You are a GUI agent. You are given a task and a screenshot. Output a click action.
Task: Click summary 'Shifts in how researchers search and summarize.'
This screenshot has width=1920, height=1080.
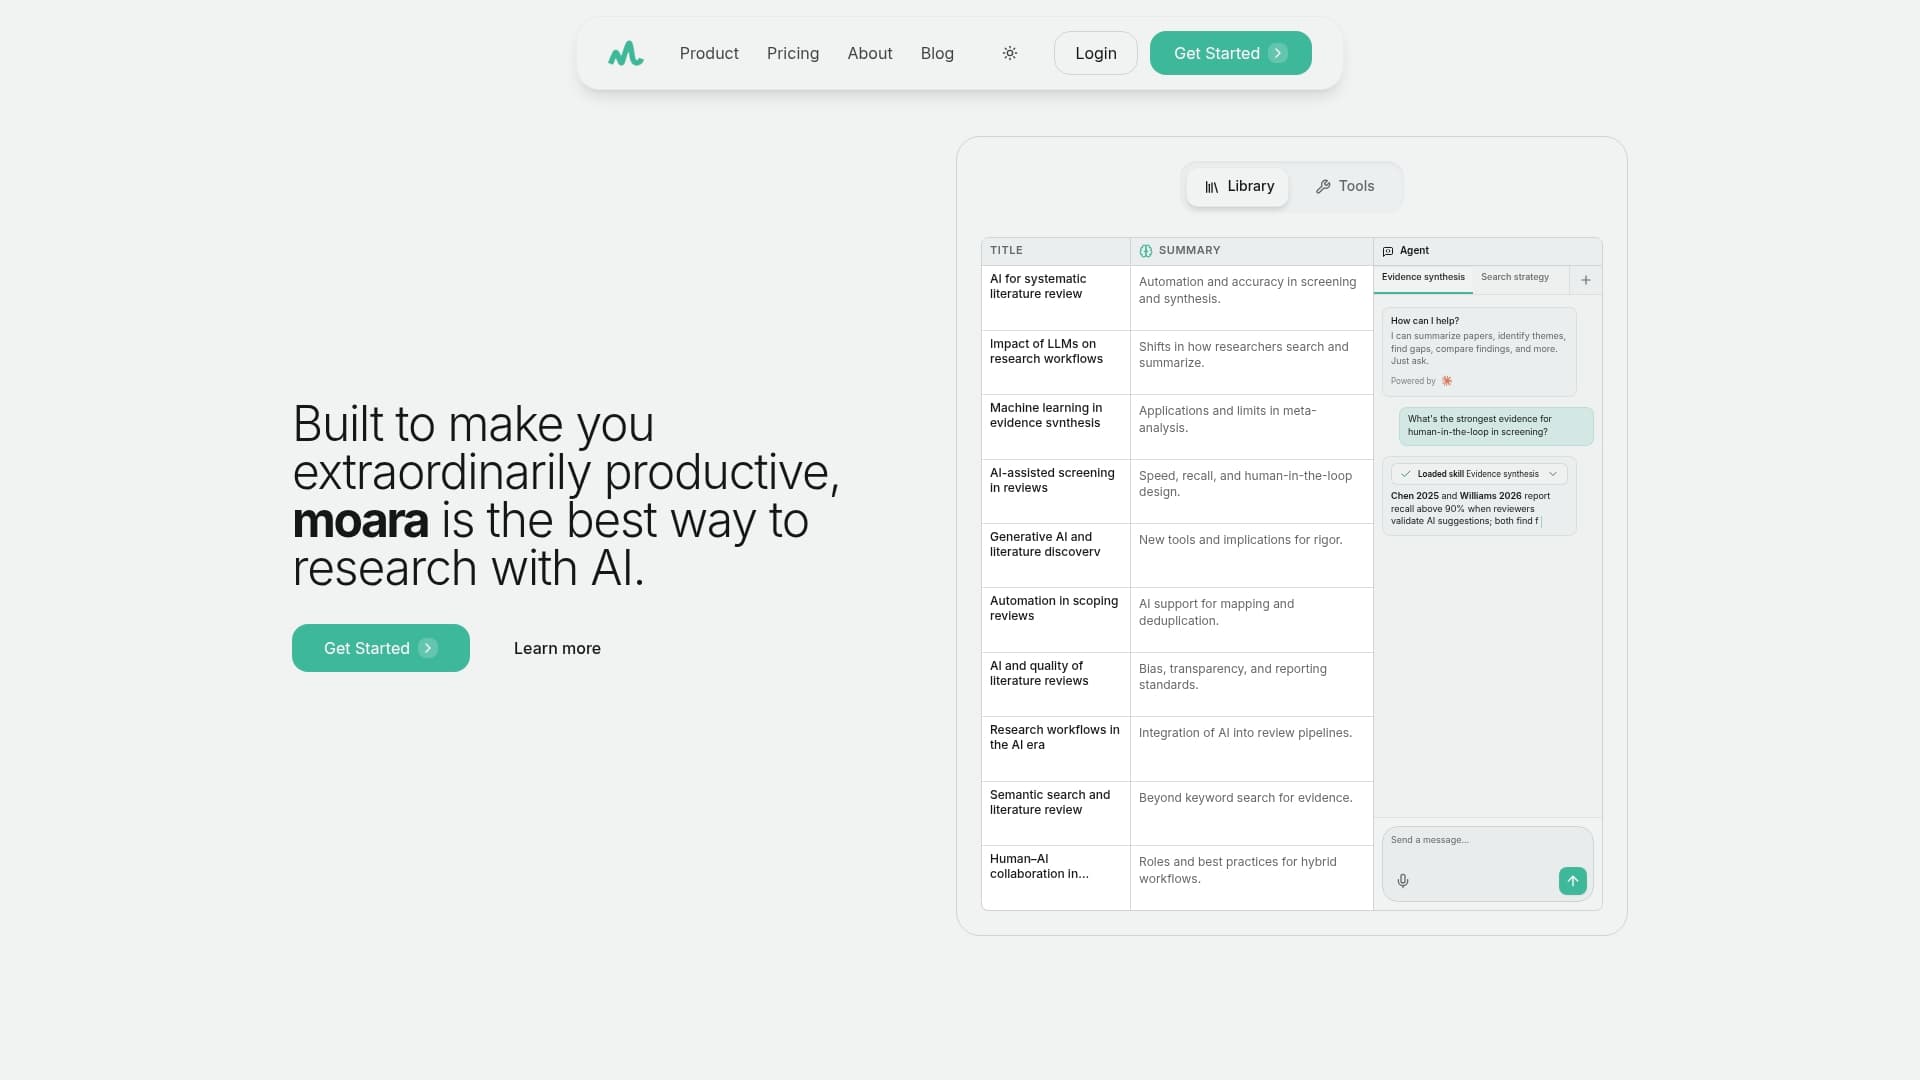point(1243,355)
